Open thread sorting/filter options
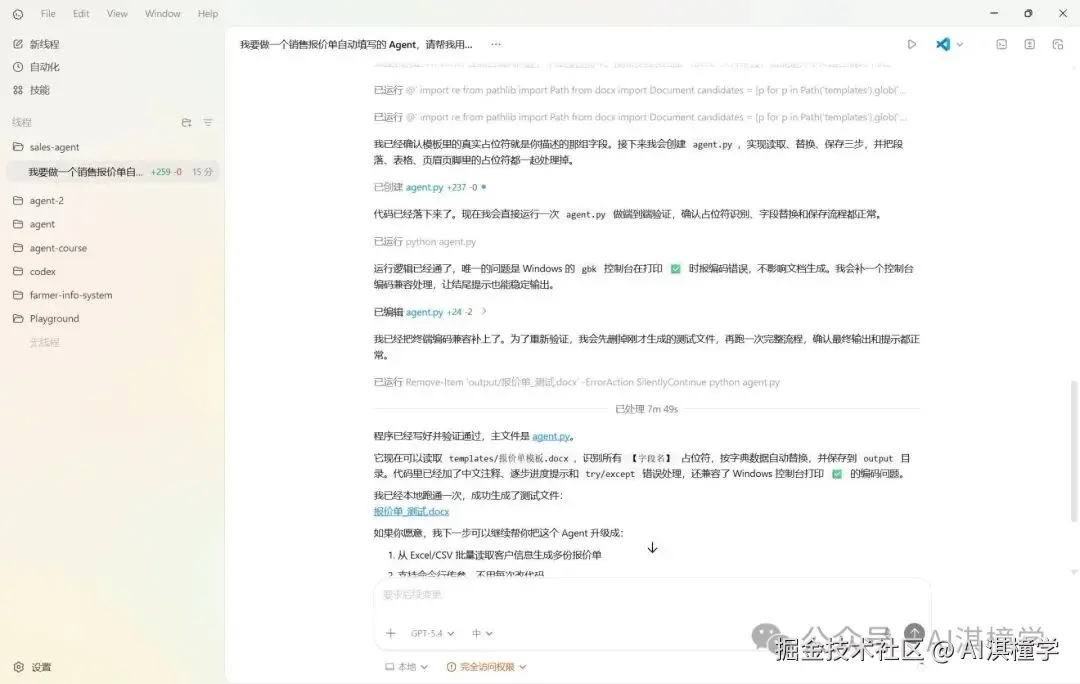 (208, 121)
